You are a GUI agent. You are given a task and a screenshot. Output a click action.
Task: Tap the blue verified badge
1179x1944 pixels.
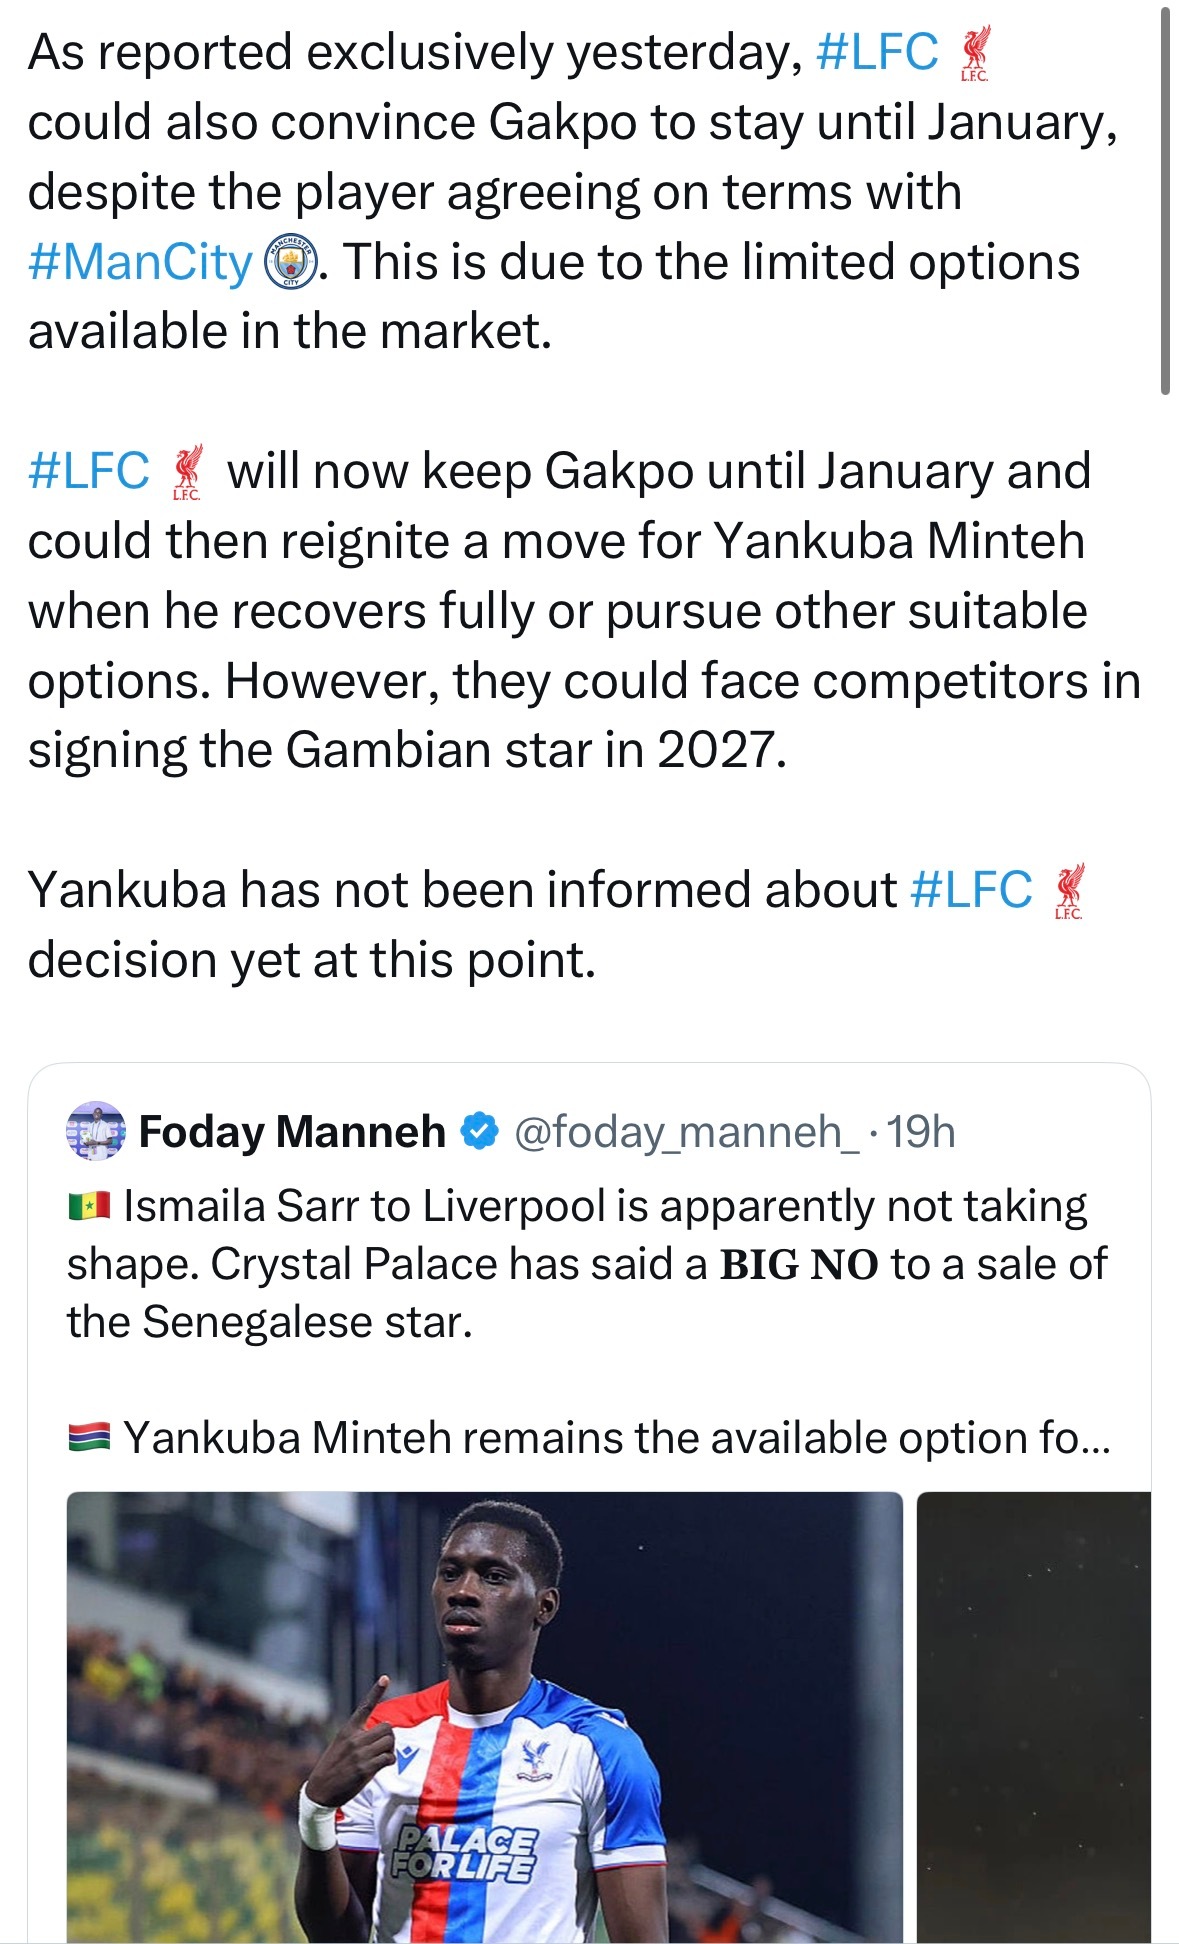pyautogui.click(x=479, y=1132)
